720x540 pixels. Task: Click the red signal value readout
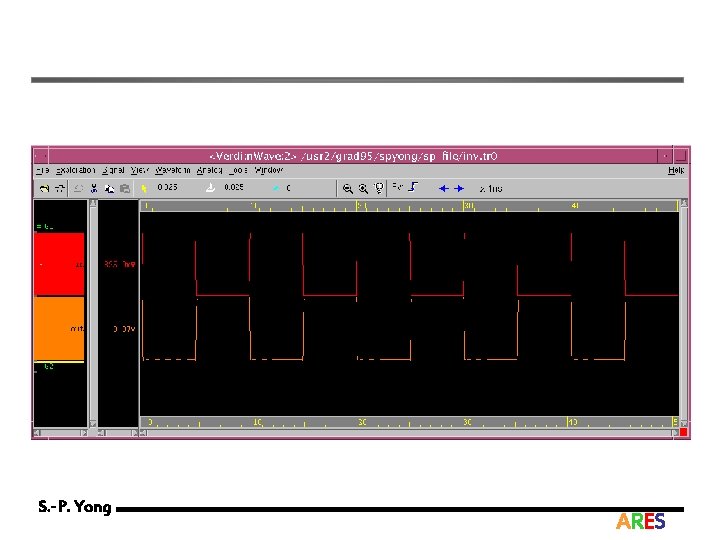click(x=119, y=264)
